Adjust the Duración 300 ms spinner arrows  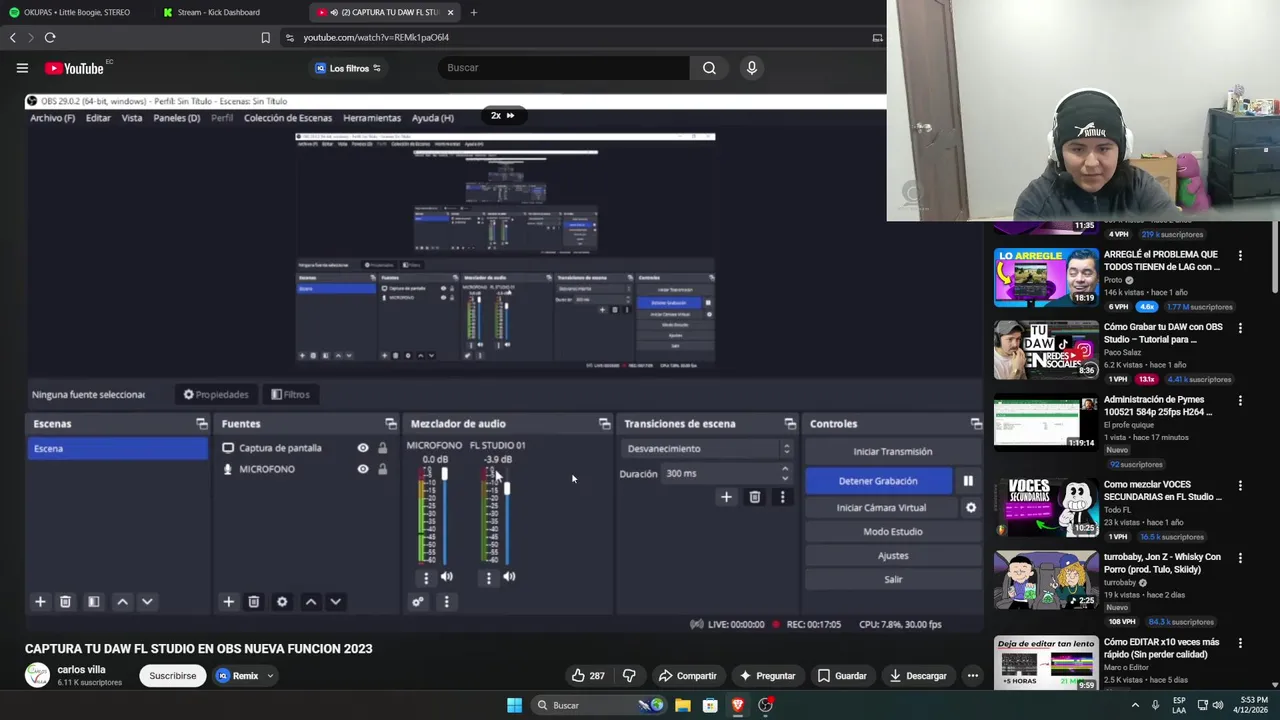(785, 474)
